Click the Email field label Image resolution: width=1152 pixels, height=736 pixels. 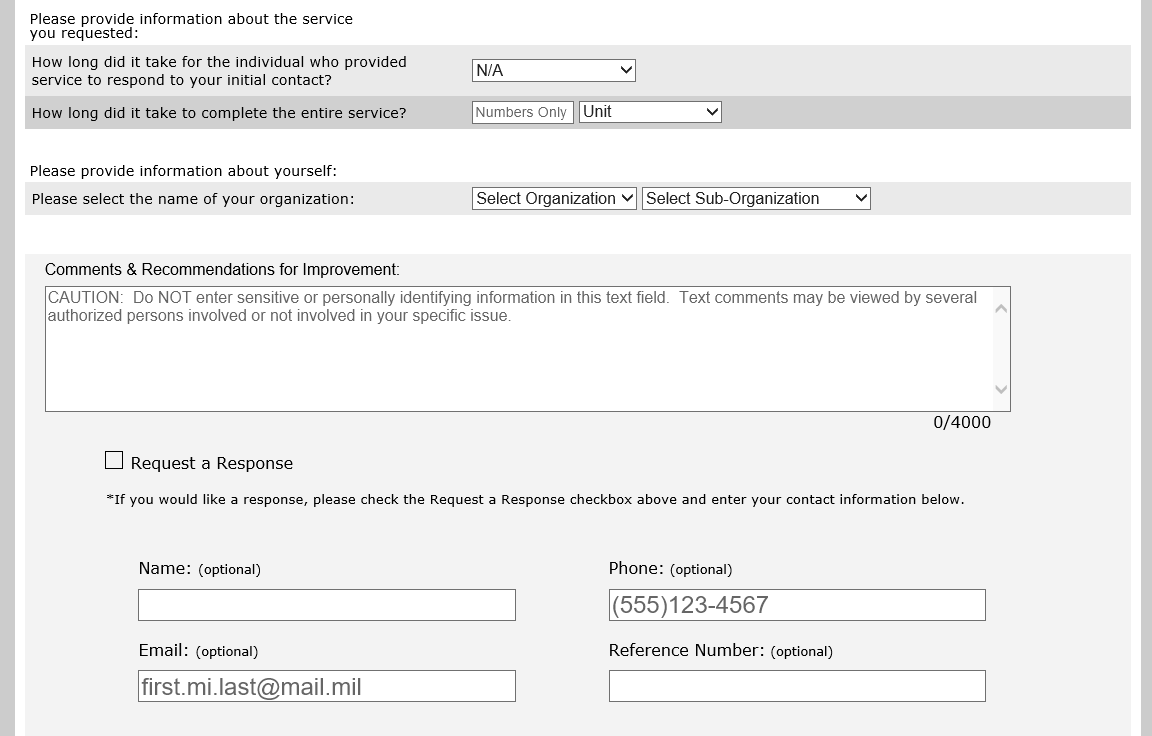pos(198,651)
